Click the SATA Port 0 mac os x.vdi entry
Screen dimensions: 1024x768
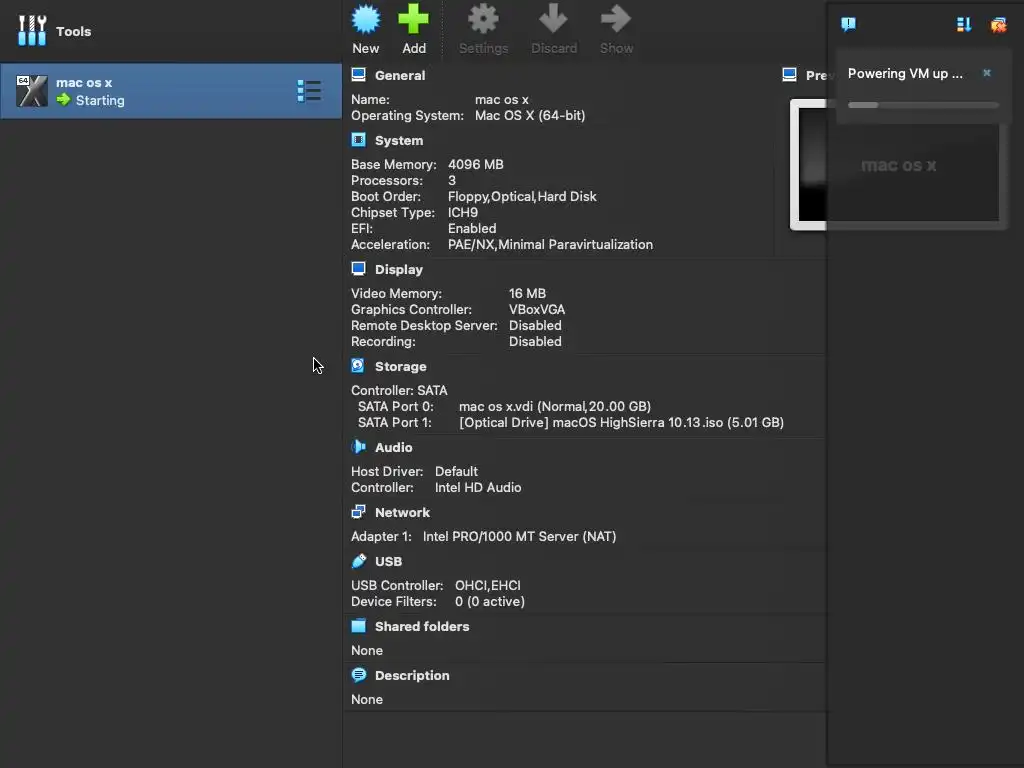click(x=555, y=406)
